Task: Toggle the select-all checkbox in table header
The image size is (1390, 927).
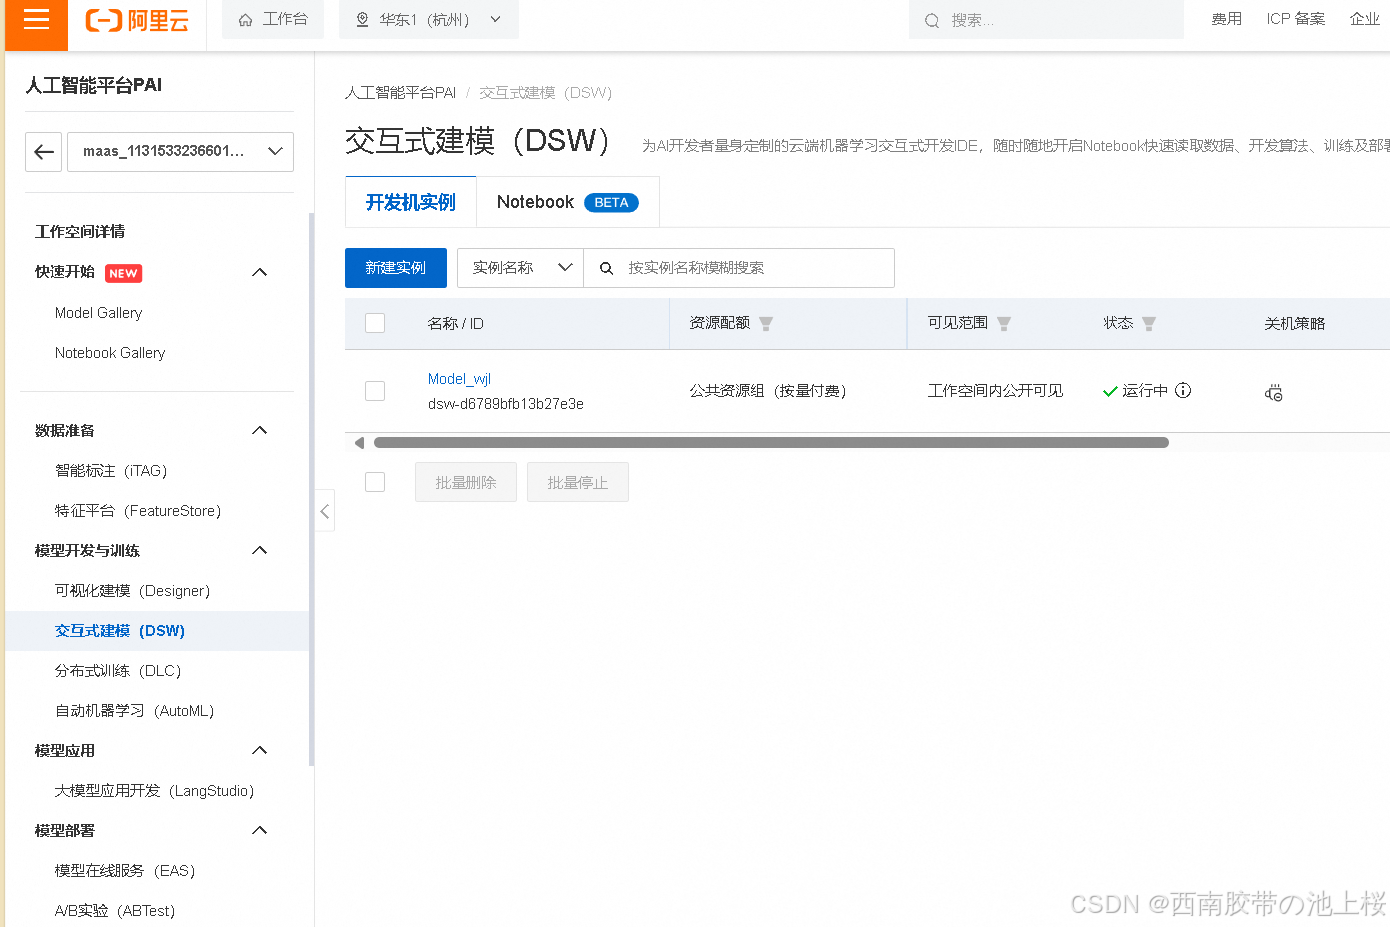Action: click(375, 323)
